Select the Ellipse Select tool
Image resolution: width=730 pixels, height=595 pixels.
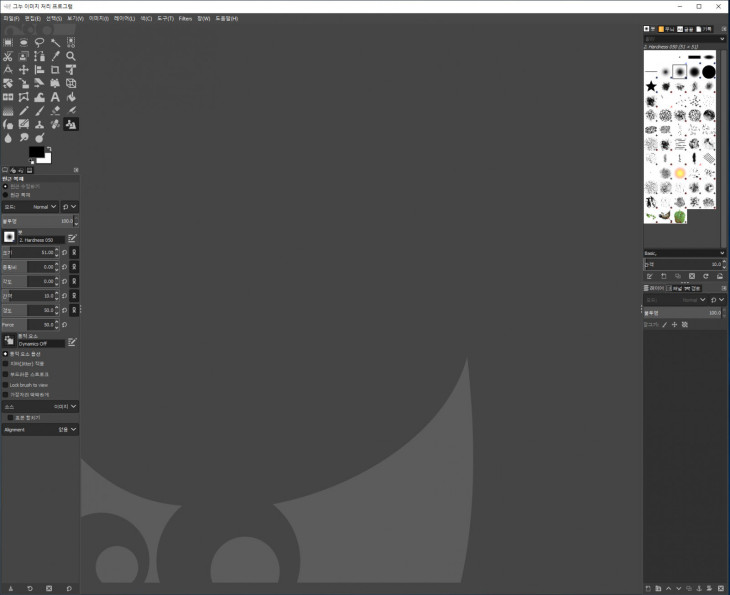coord(24,42)
